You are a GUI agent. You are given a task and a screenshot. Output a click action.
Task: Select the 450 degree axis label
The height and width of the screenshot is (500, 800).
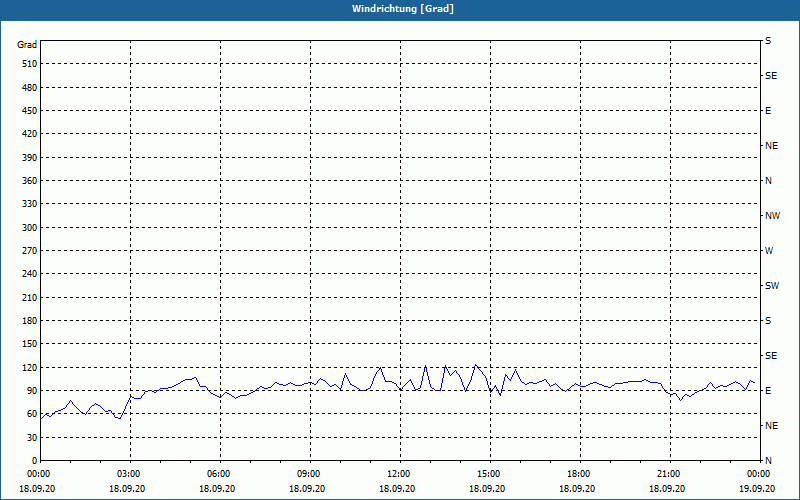[30, 111]
